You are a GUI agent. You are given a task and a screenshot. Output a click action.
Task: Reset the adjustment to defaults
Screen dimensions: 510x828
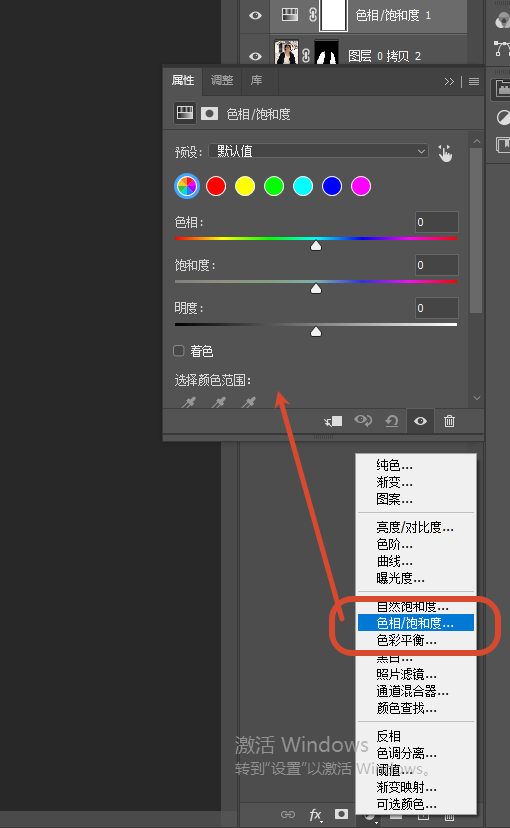coord(392,421)
